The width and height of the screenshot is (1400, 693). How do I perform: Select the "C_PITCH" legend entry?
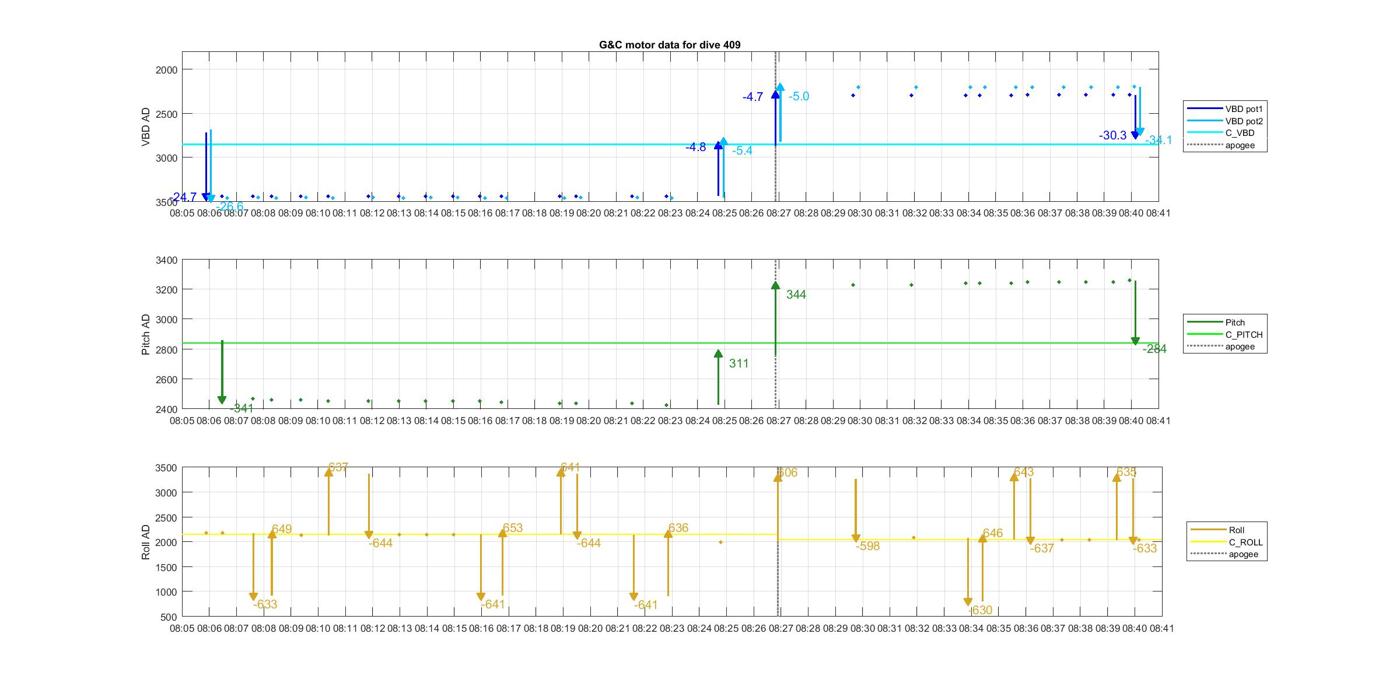(1244, 335)
